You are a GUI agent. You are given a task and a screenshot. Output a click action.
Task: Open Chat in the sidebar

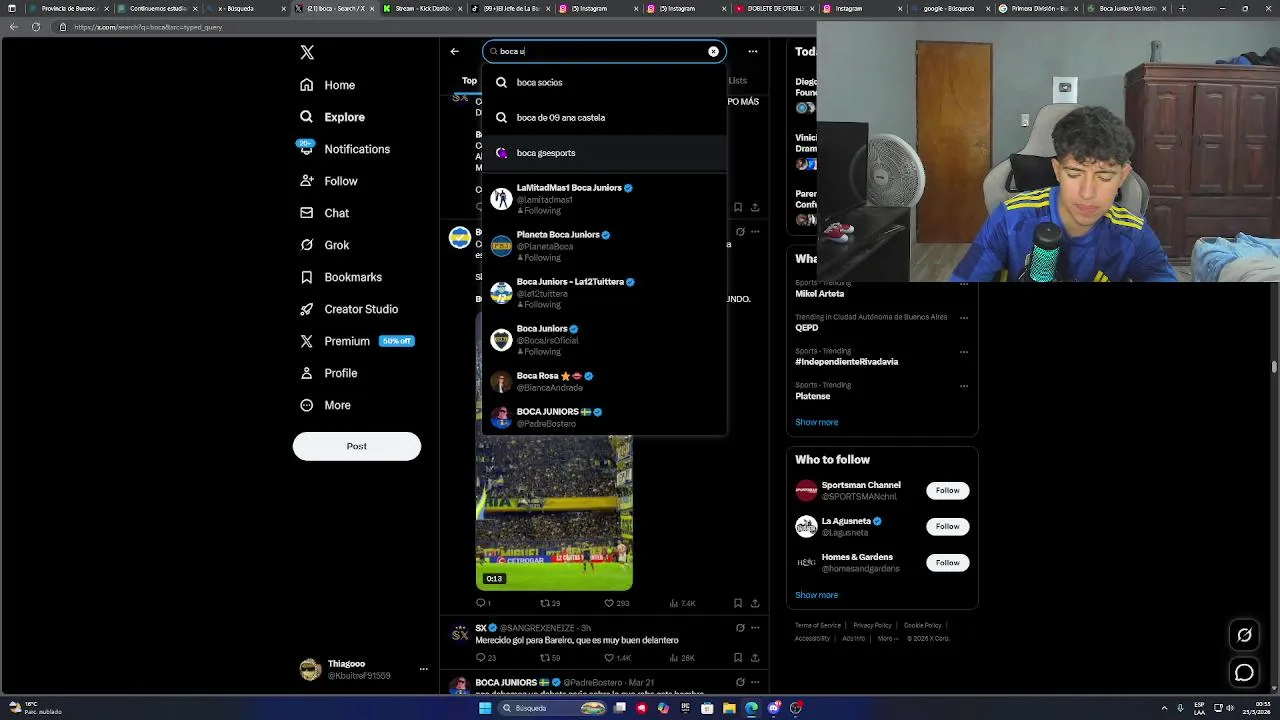[x=325, y=213]
